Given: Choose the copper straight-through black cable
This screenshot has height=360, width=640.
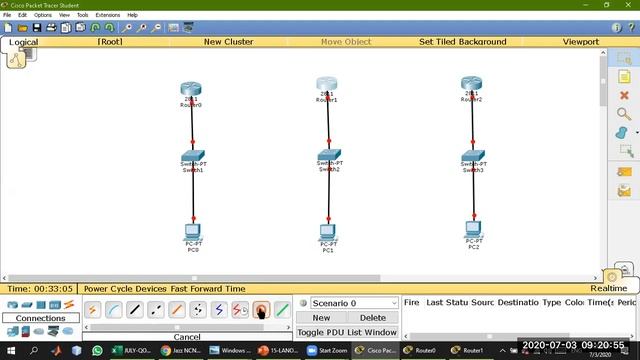Looking at the screenshot, I should [x=135, y=310].
